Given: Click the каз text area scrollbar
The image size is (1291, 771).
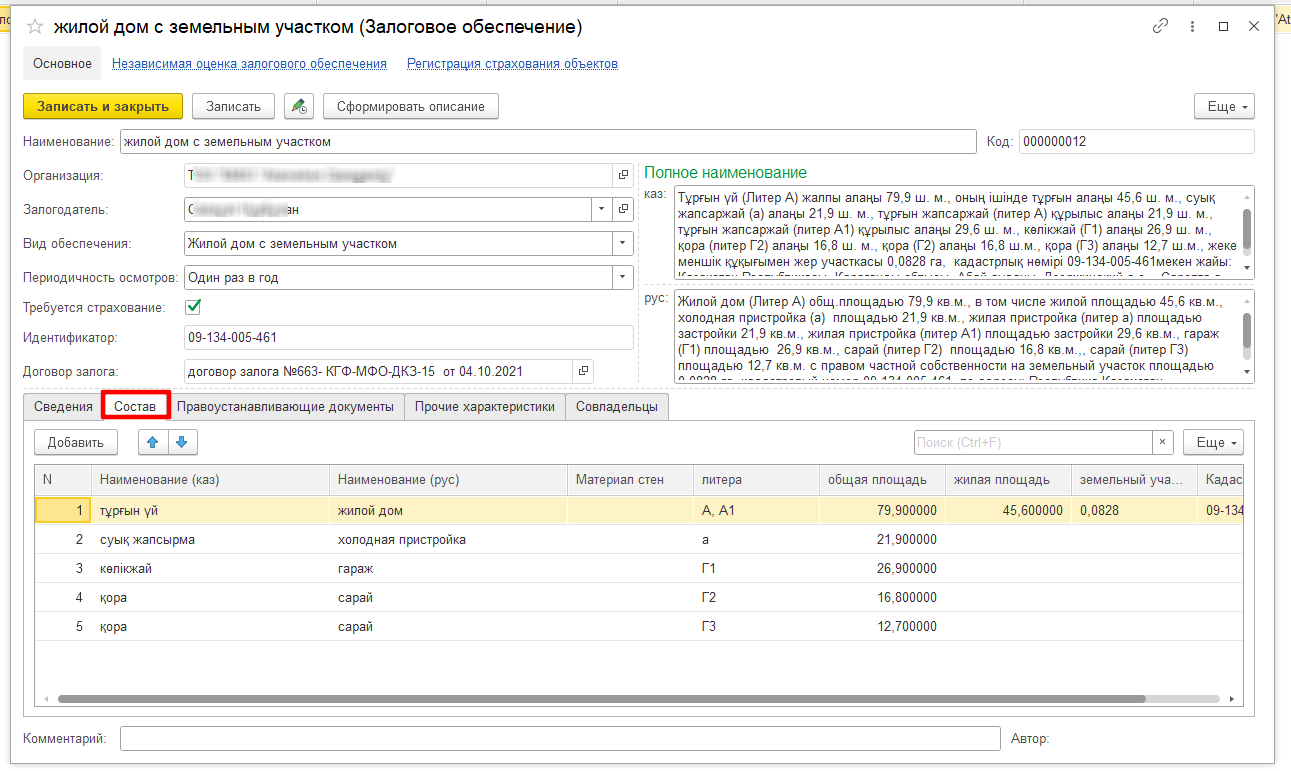Looking at the screenshot, I should [x=1247, y=232].
